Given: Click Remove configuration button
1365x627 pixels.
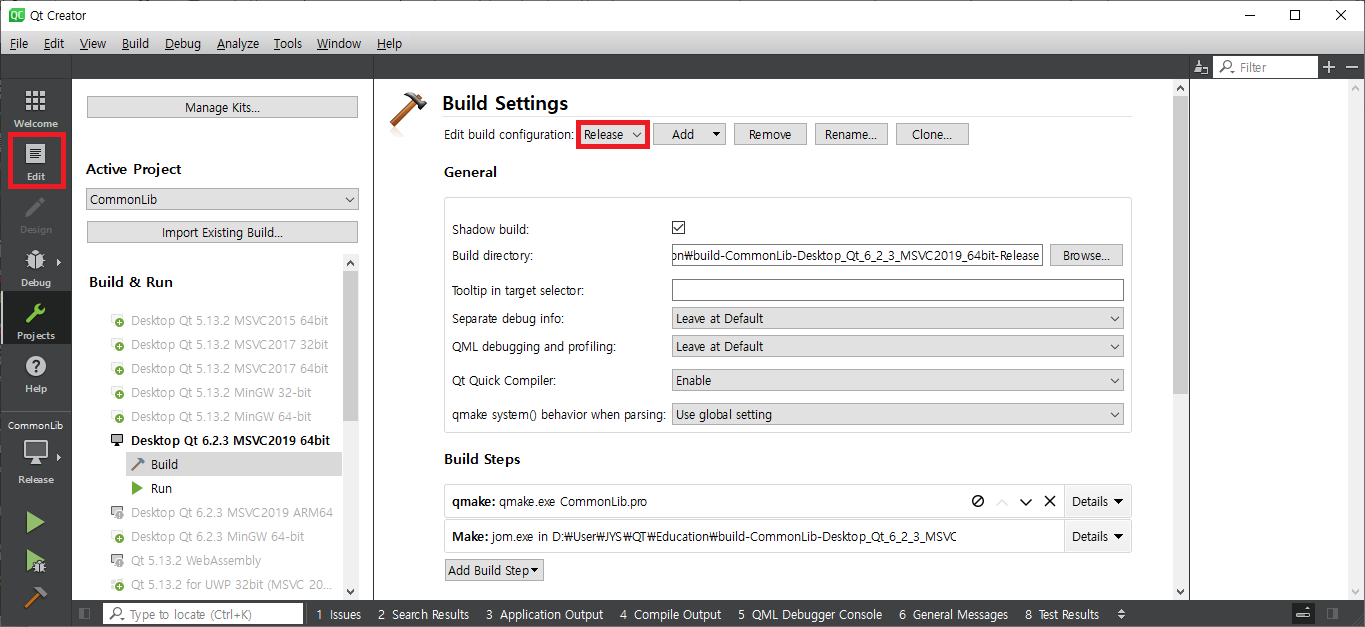Looking at the screenshot, I should 770,134.
